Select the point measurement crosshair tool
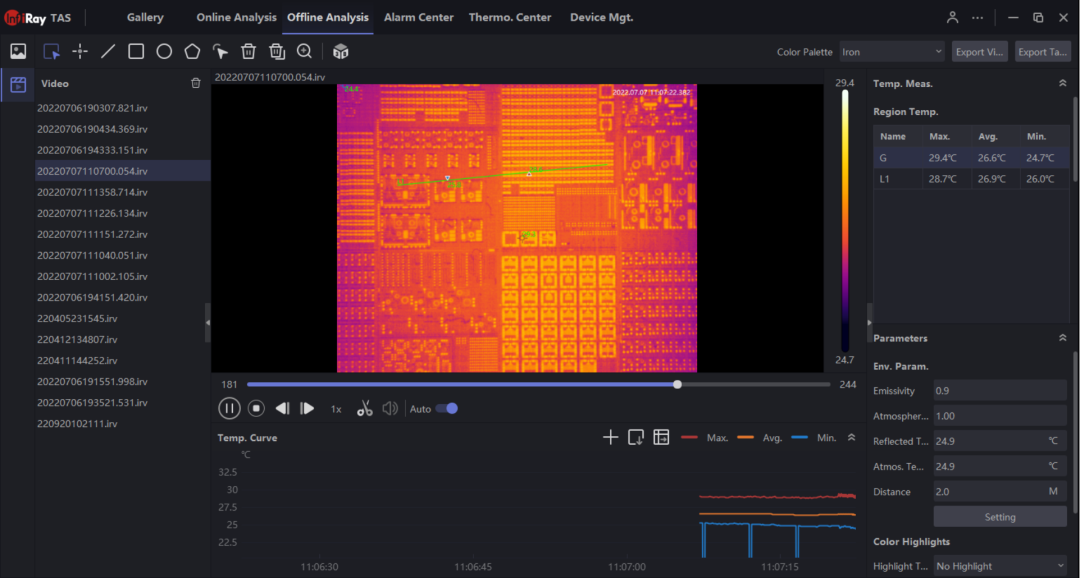 [x=80, y=51]
